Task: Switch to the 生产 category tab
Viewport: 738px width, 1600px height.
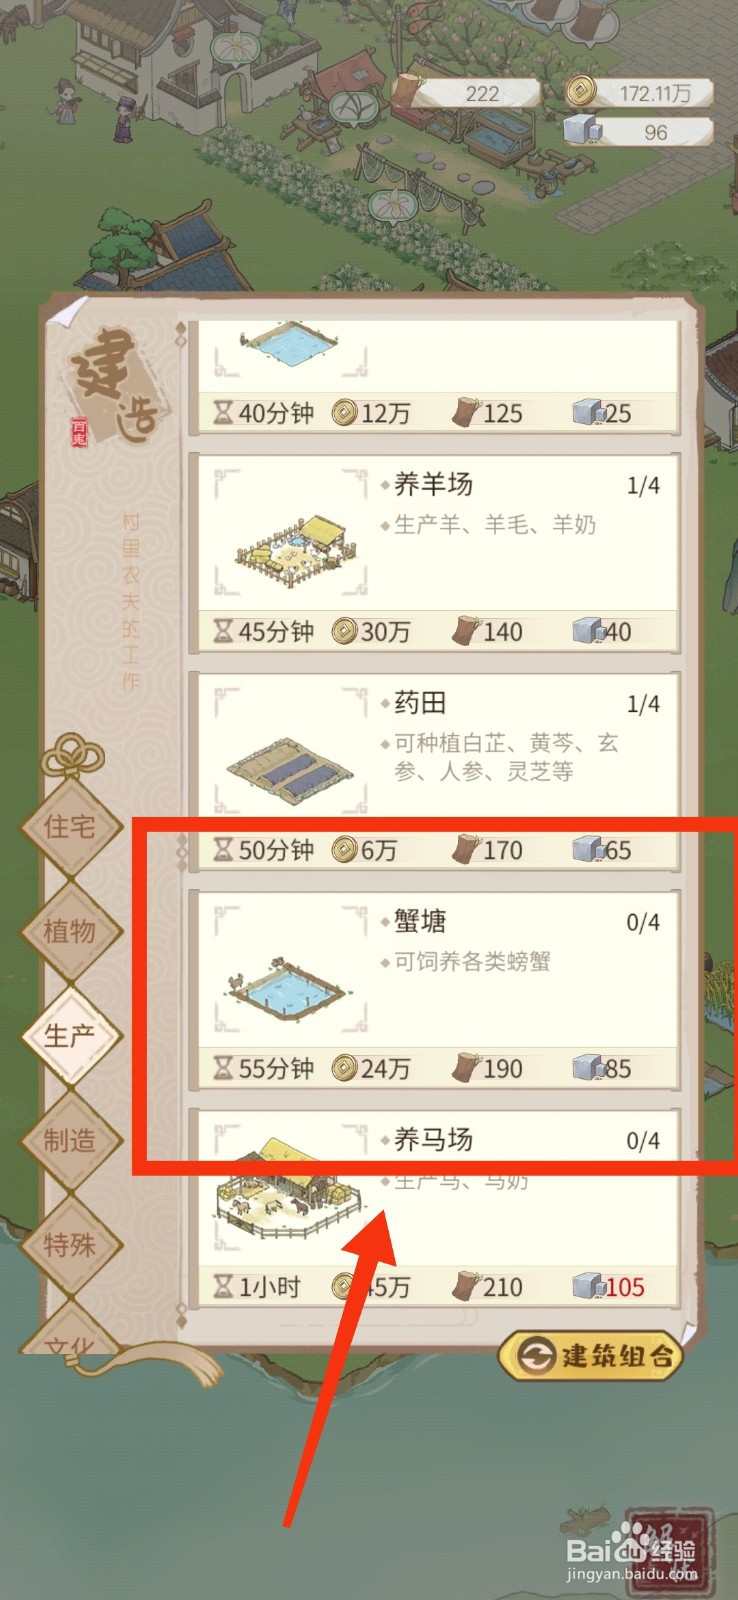Action: coord(70,1035)
